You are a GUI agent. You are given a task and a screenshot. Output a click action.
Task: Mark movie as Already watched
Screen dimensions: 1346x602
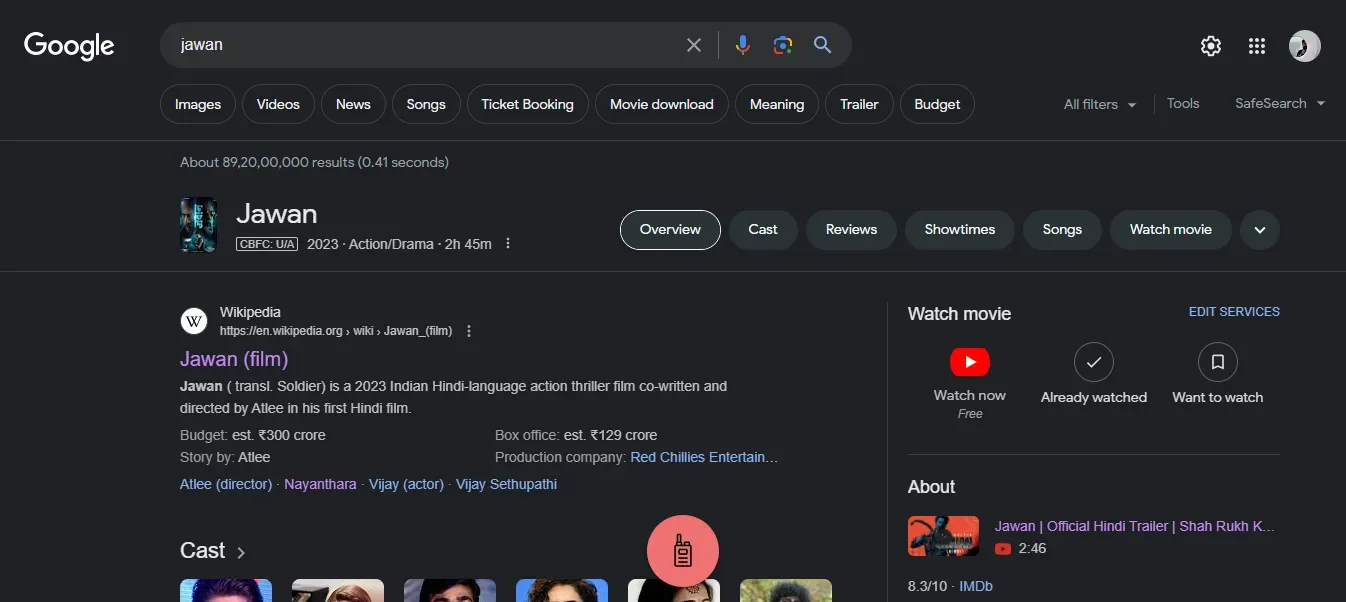click(1094, 362)
